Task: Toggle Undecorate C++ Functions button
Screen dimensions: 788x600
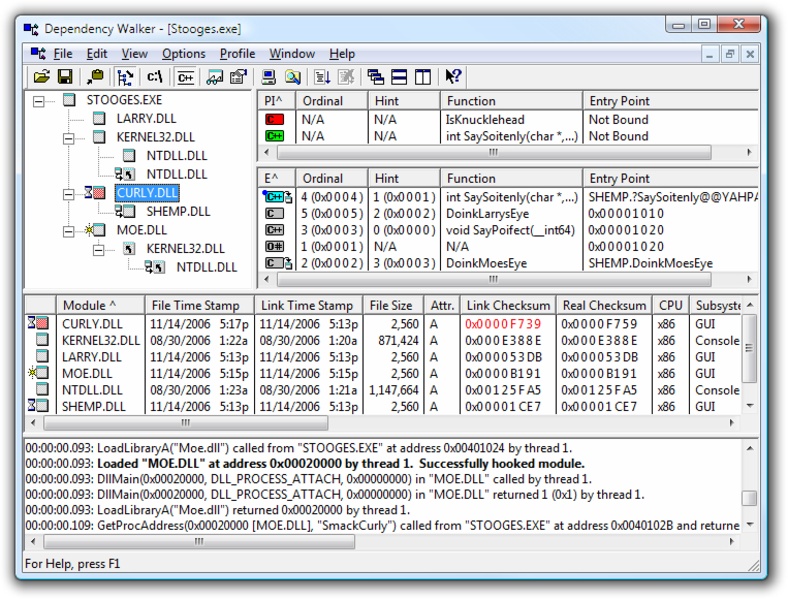Action: coord(185,76)
